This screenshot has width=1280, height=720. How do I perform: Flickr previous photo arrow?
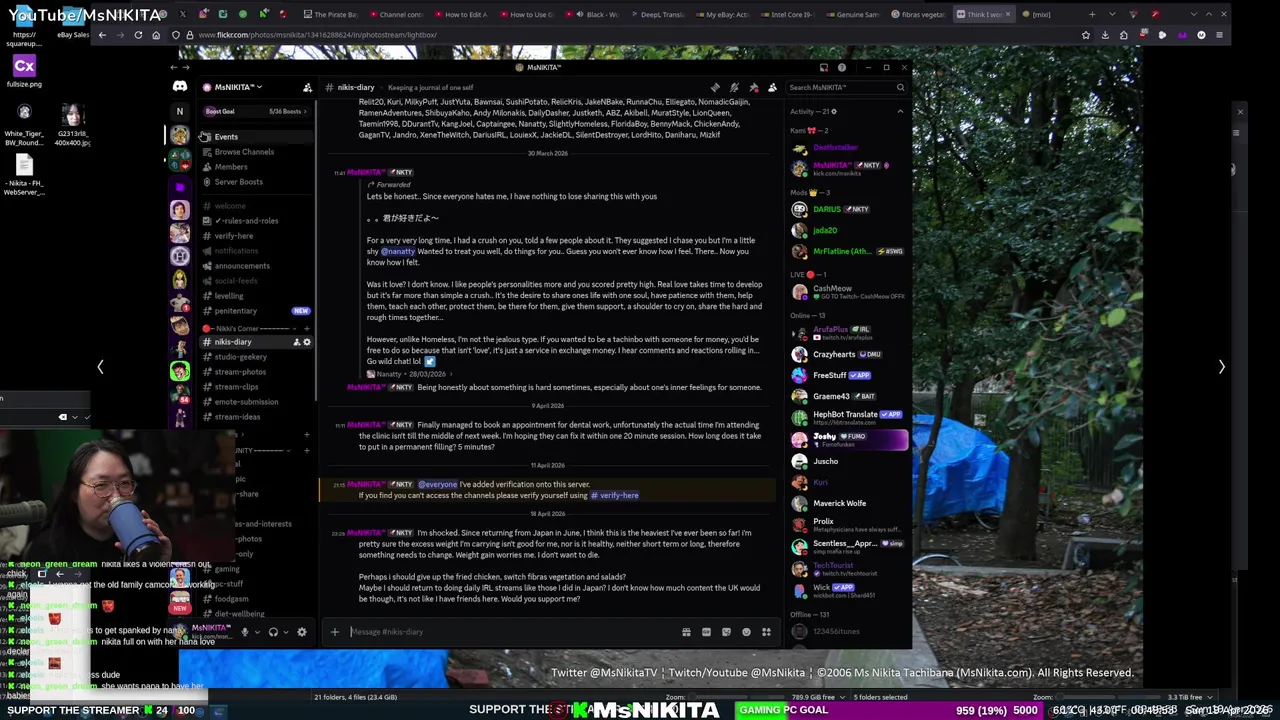pyautogui.click(x=100, y=367)
